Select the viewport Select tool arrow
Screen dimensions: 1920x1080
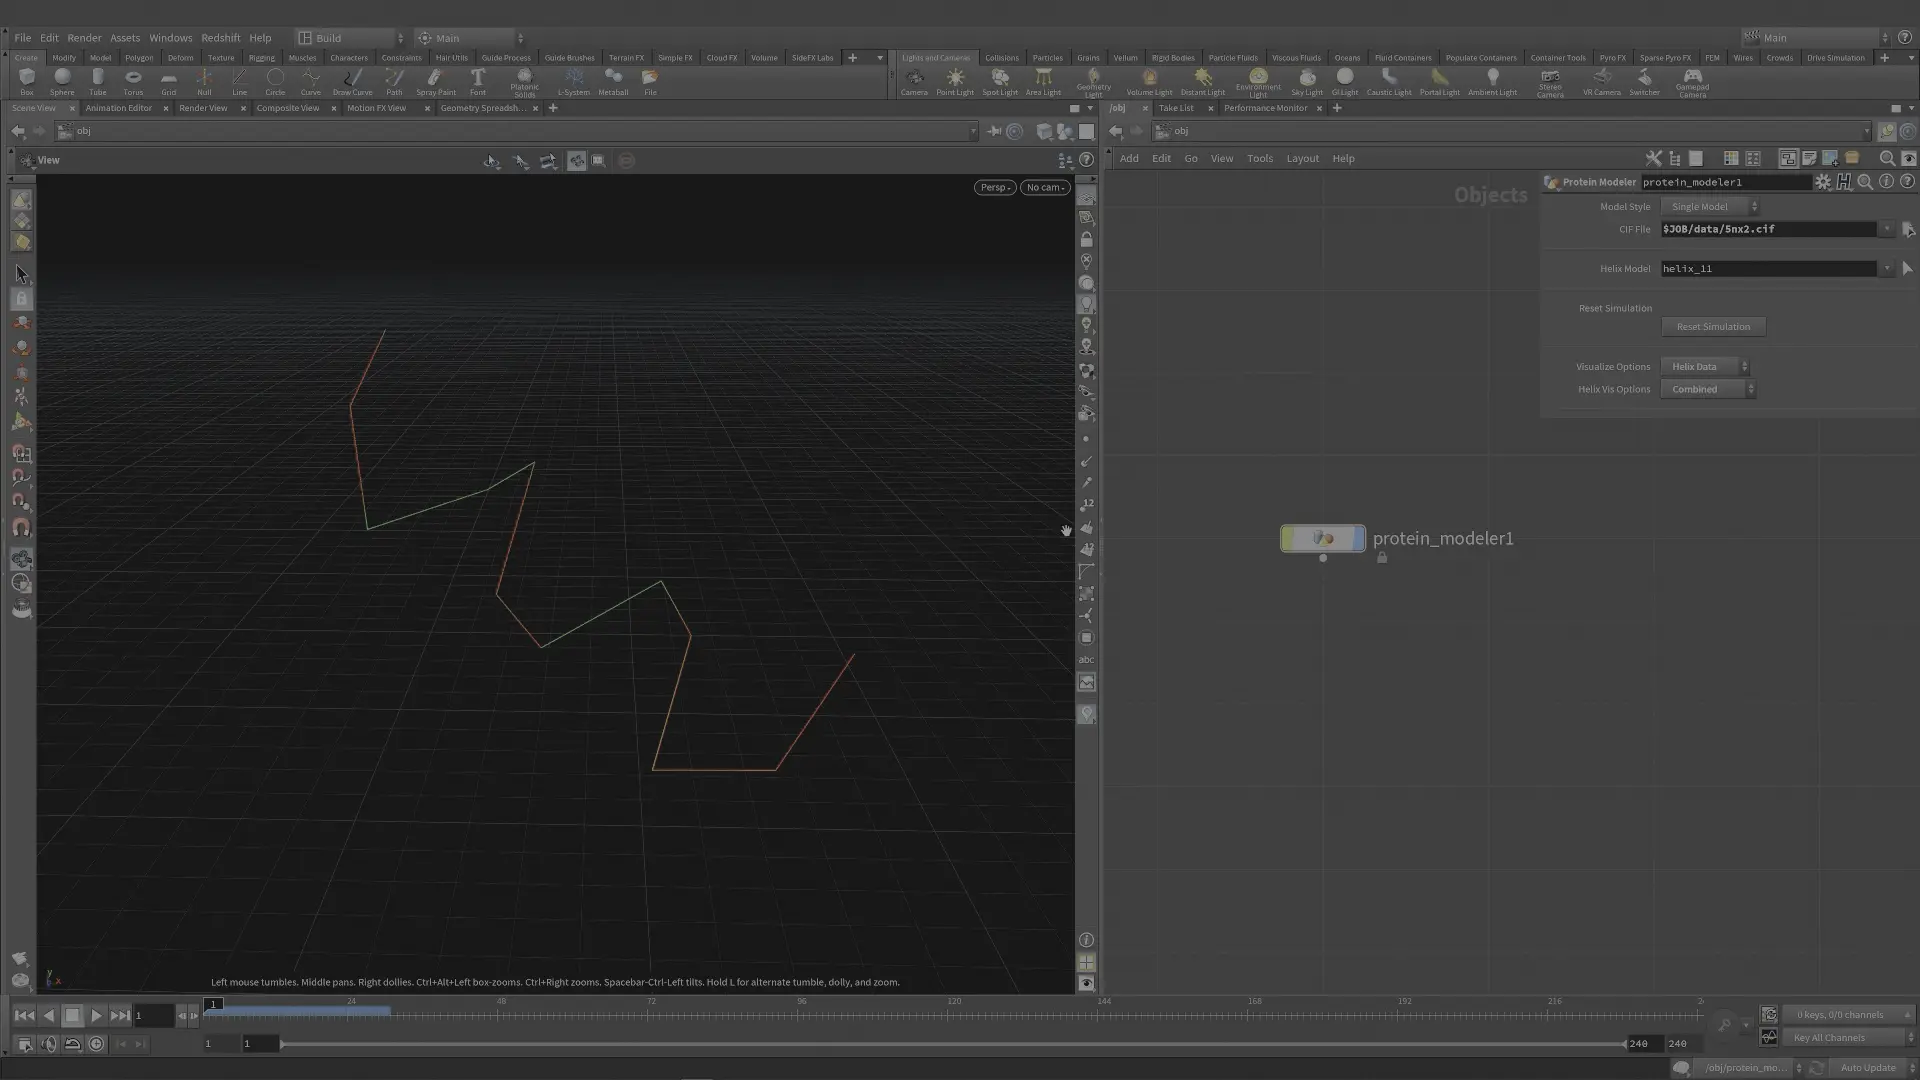pyautogui.click(x=21, y=274)
